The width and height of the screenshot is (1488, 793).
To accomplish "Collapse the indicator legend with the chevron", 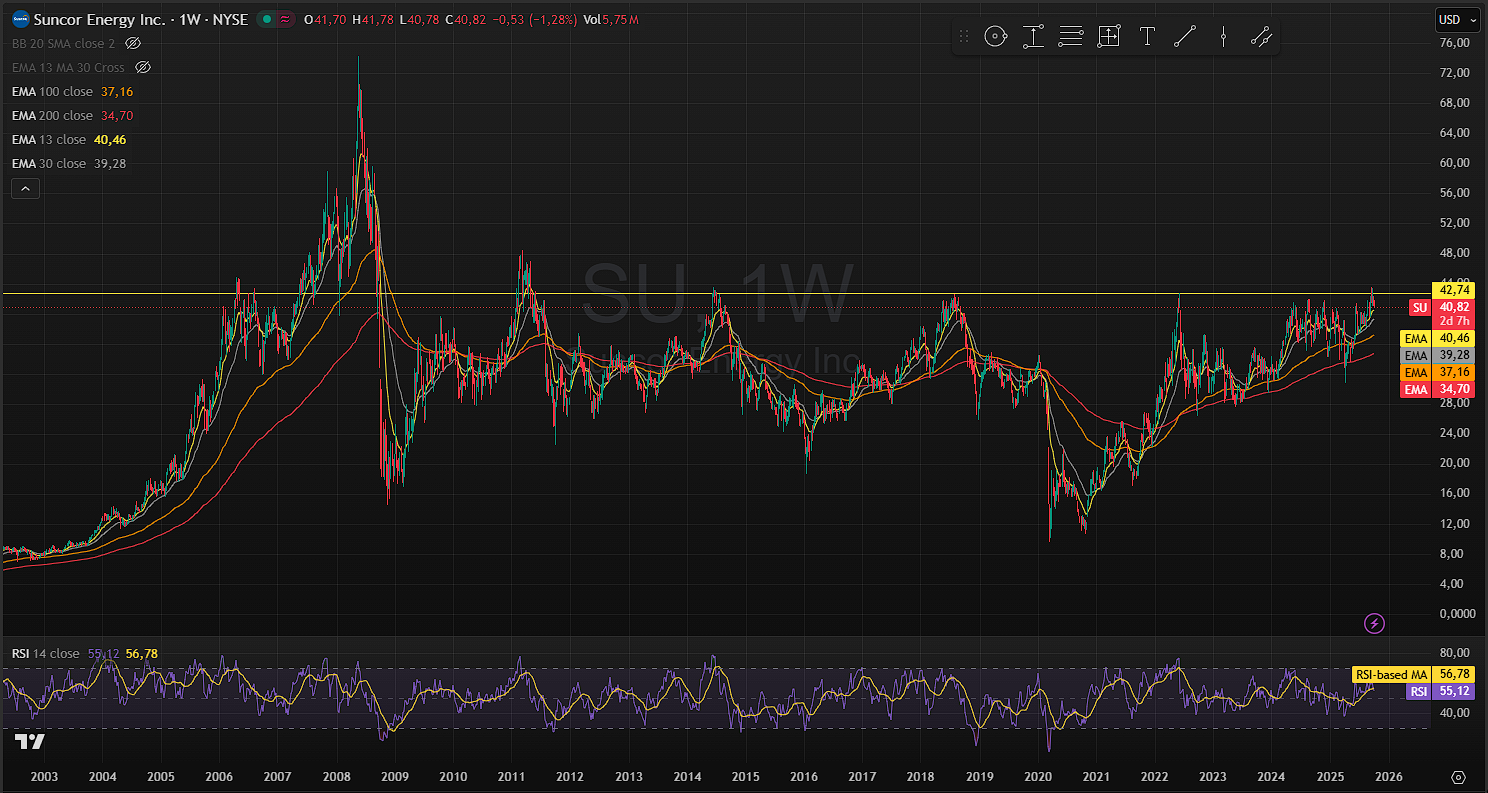I will click(25, 188).
